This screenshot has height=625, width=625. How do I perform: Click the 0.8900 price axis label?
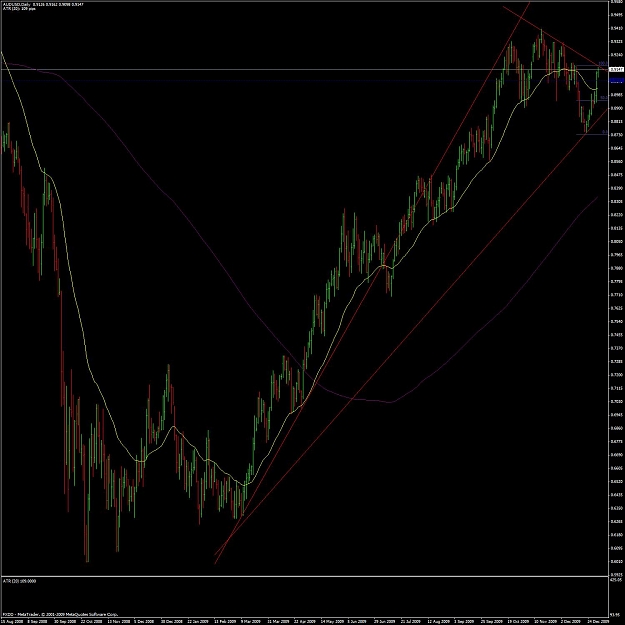617,108
